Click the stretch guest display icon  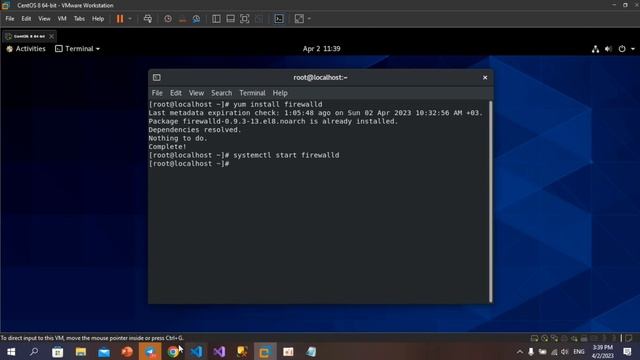coord(299,19)
